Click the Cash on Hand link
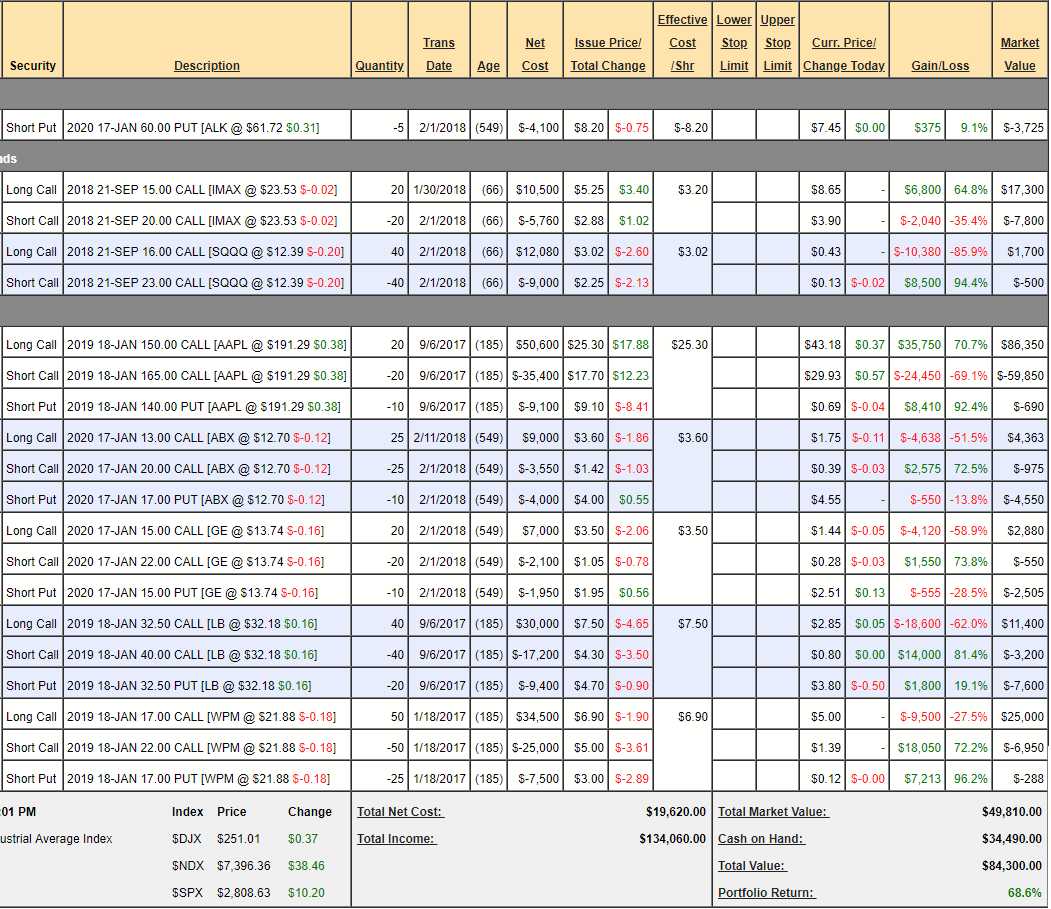1051x909 pixels. pos(761,839)
